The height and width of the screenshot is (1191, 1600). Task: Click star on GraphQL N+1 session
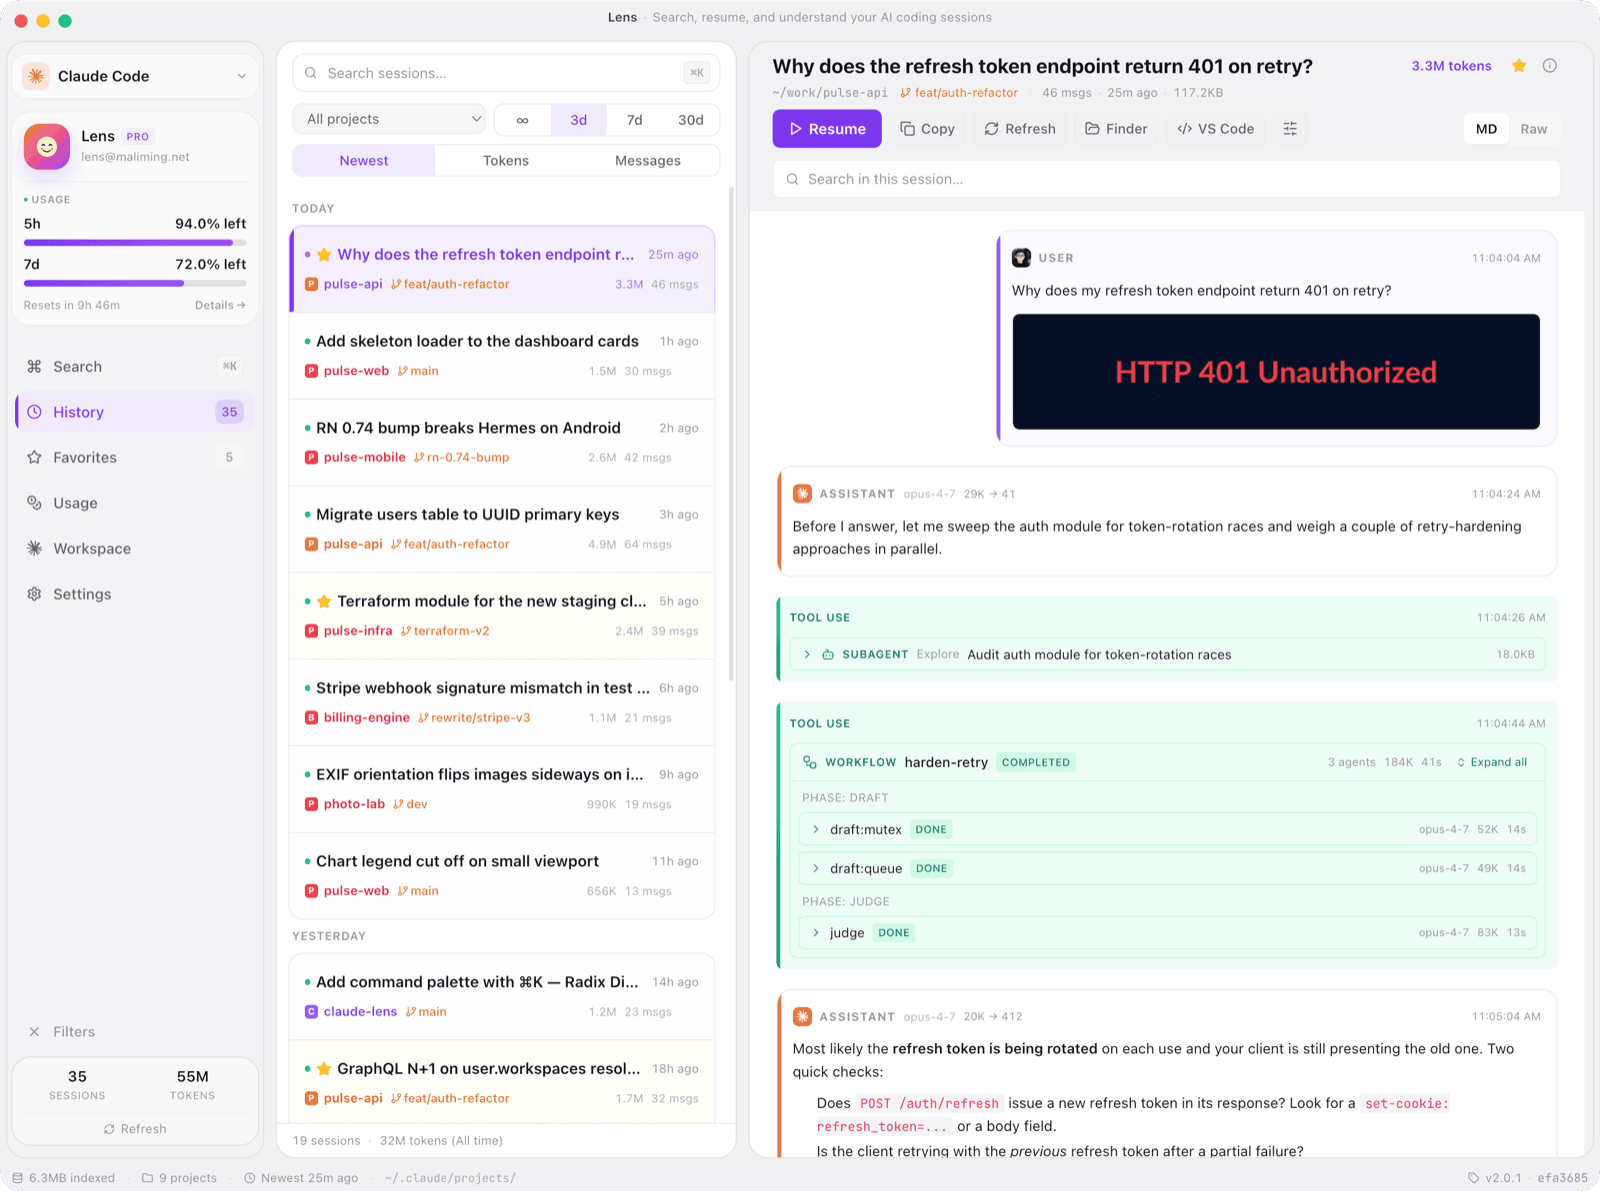pos(324,1069)
